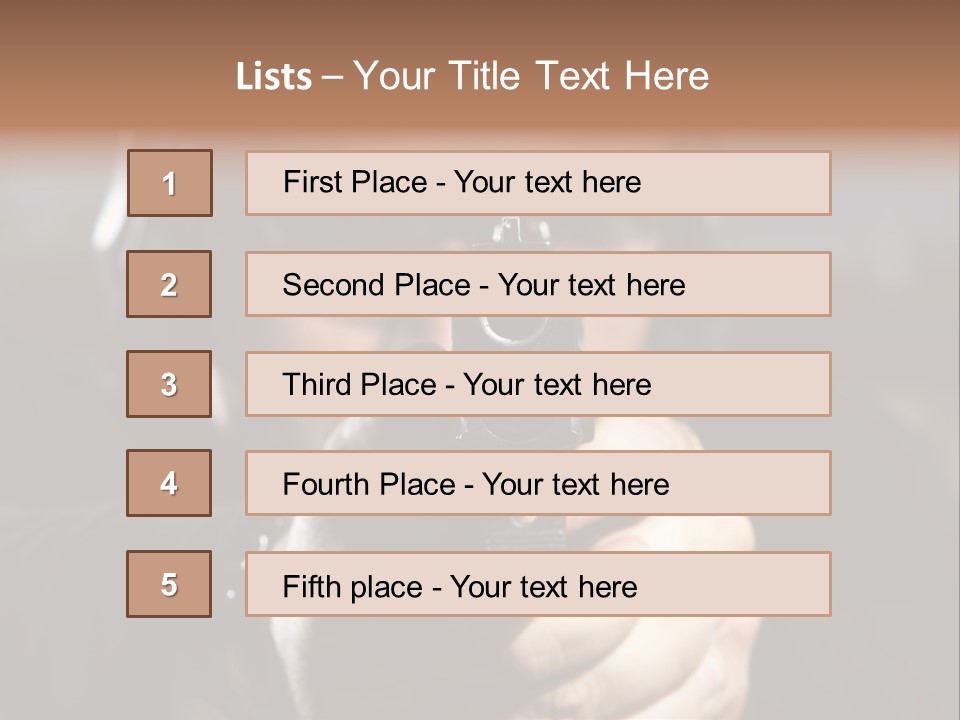Click the word First in list item one
Screen dimensions: 960x720
(x=304, y=182)
